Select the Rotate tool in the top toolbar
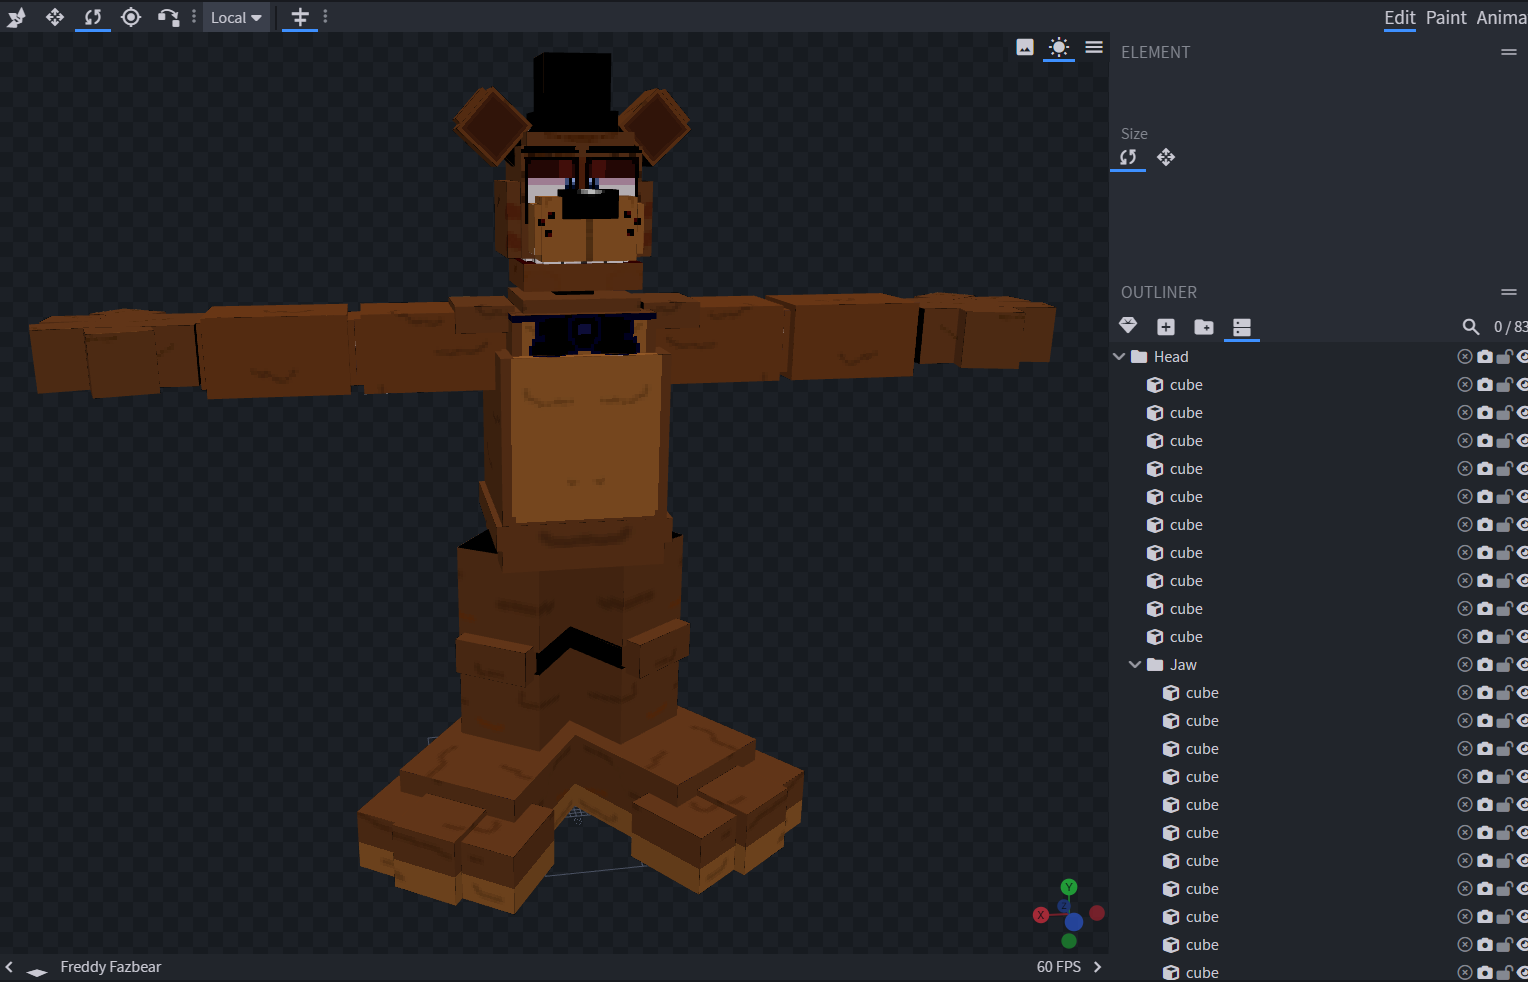 click(93, 17)
